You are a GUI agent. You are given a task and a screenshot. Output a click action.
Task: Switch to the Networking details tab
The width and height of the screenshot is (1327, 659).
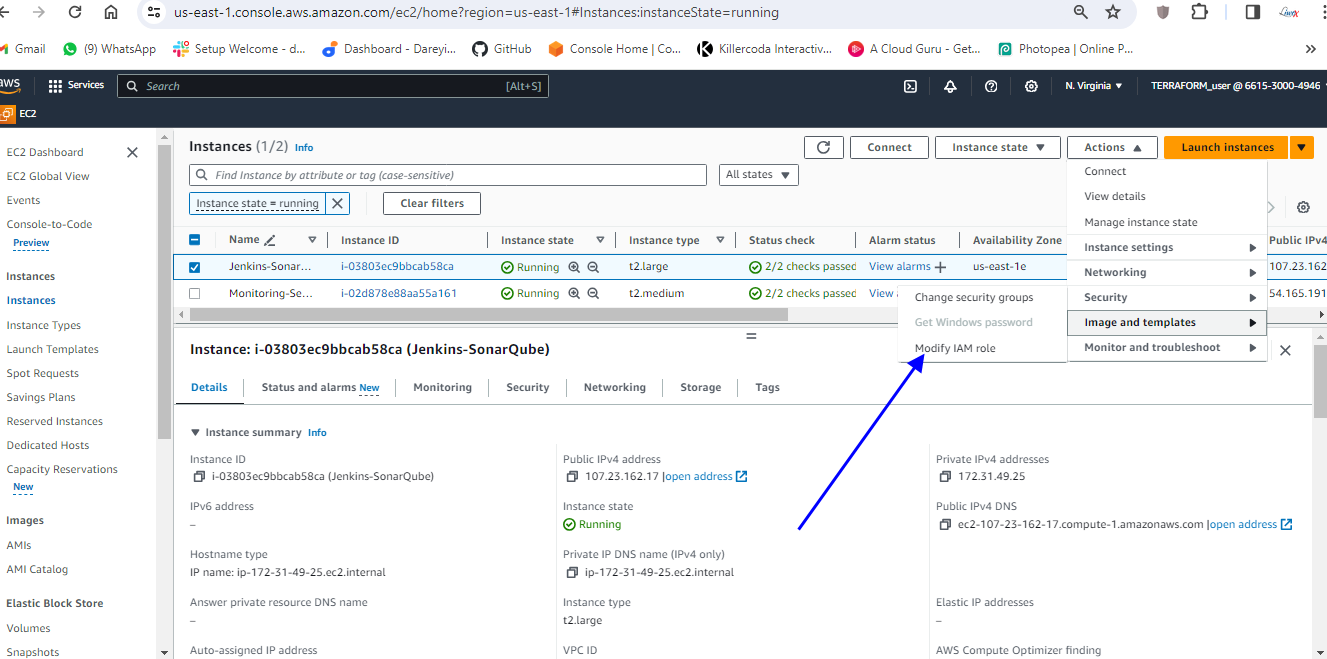(614, 388)
